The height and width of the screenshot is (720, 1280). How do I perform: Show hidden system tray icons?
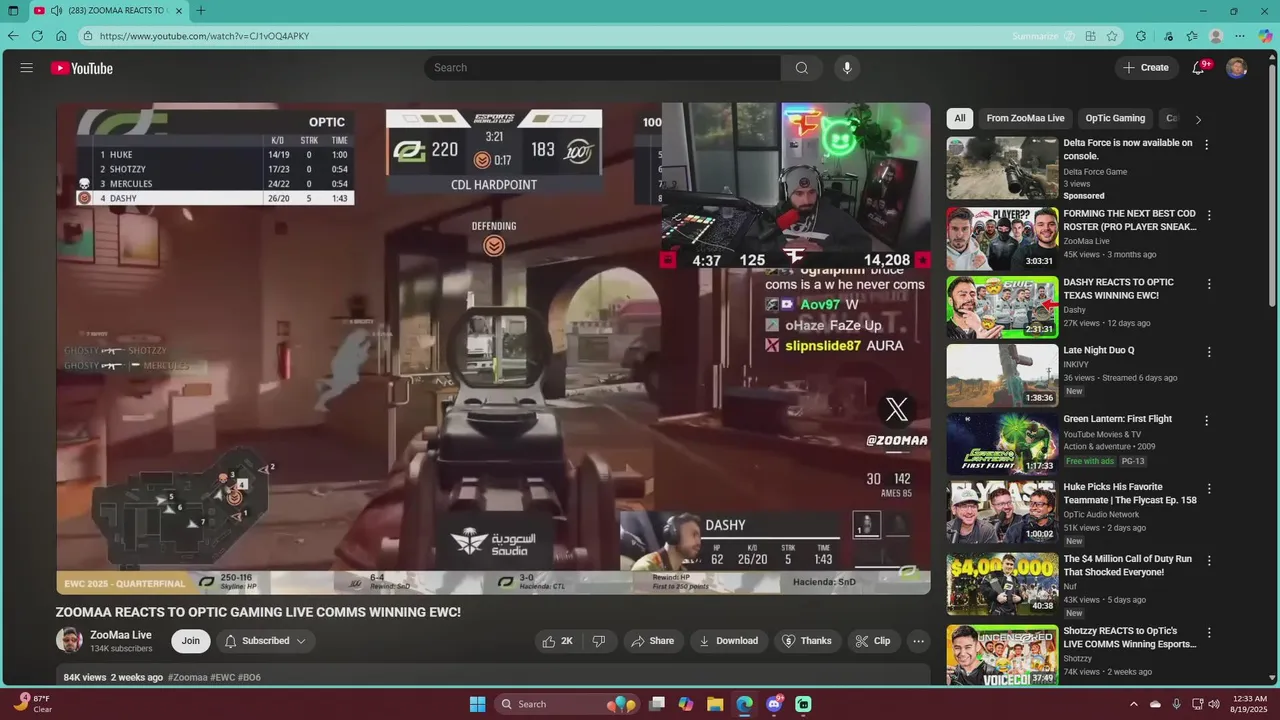[1134, 704]
